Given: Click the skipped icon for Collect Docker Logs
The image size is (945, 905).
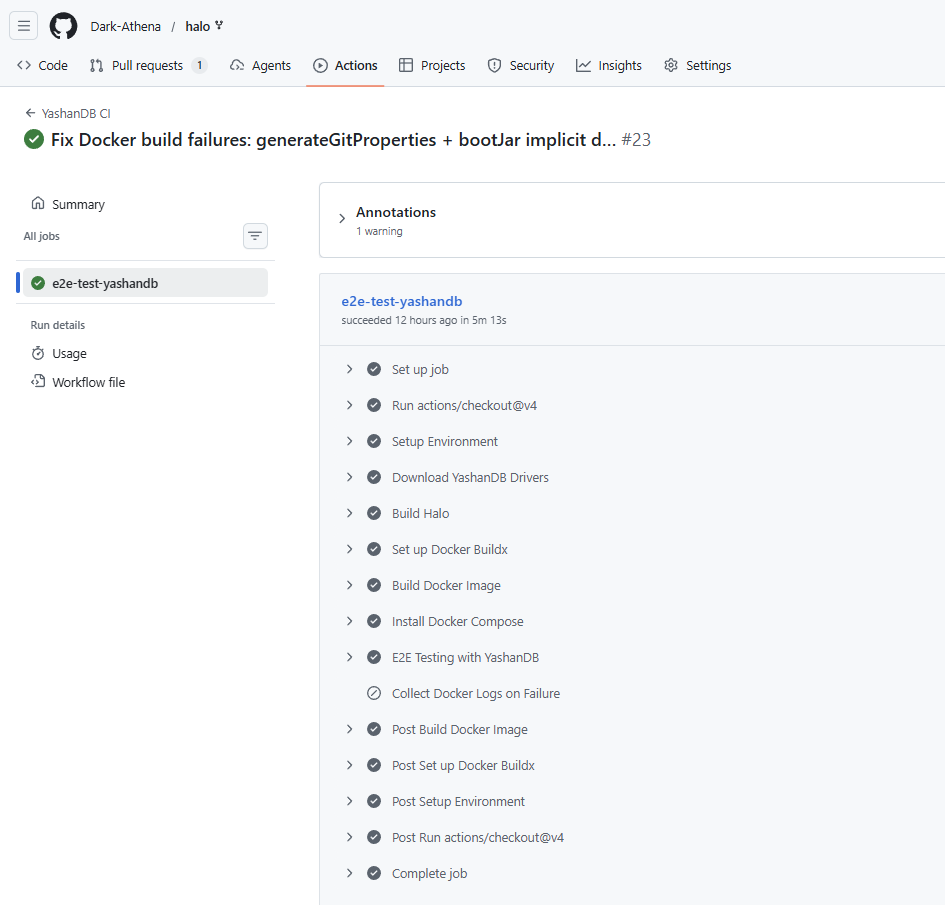Looking at the screenshot, I should [374, 694].
